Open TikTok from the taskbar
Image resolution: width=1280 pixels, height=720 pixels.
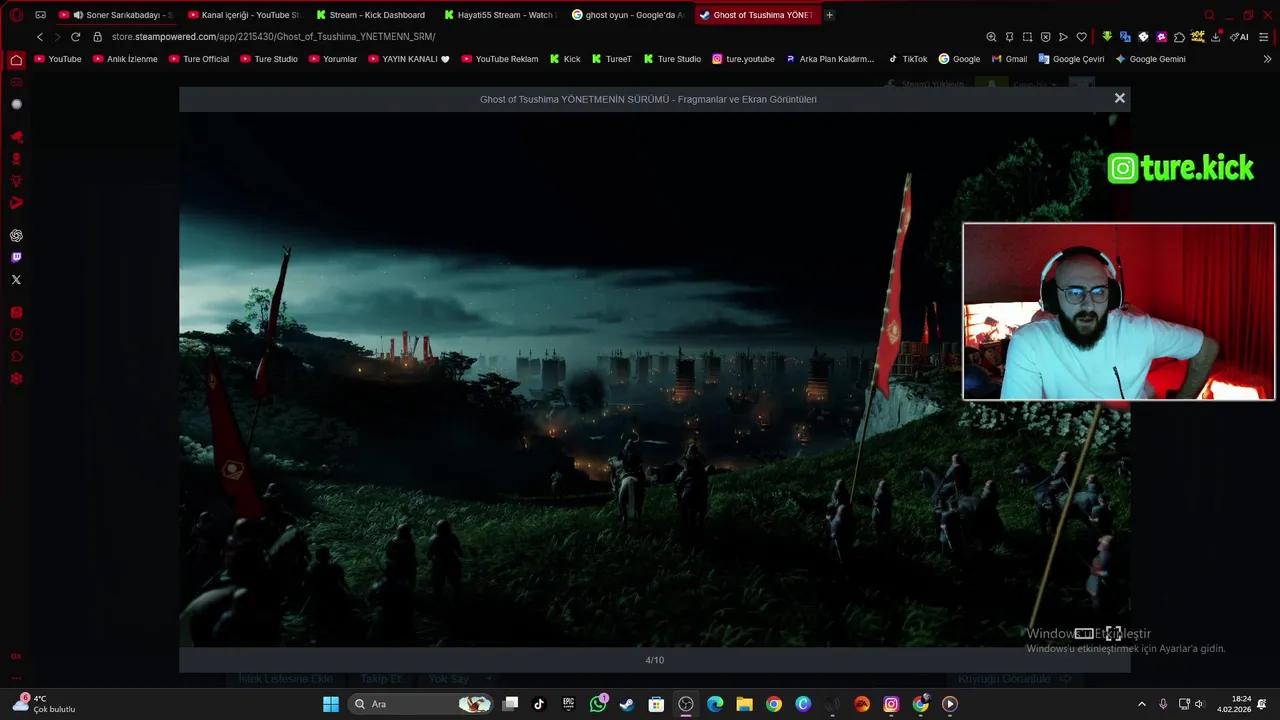(x=539, y=704)
